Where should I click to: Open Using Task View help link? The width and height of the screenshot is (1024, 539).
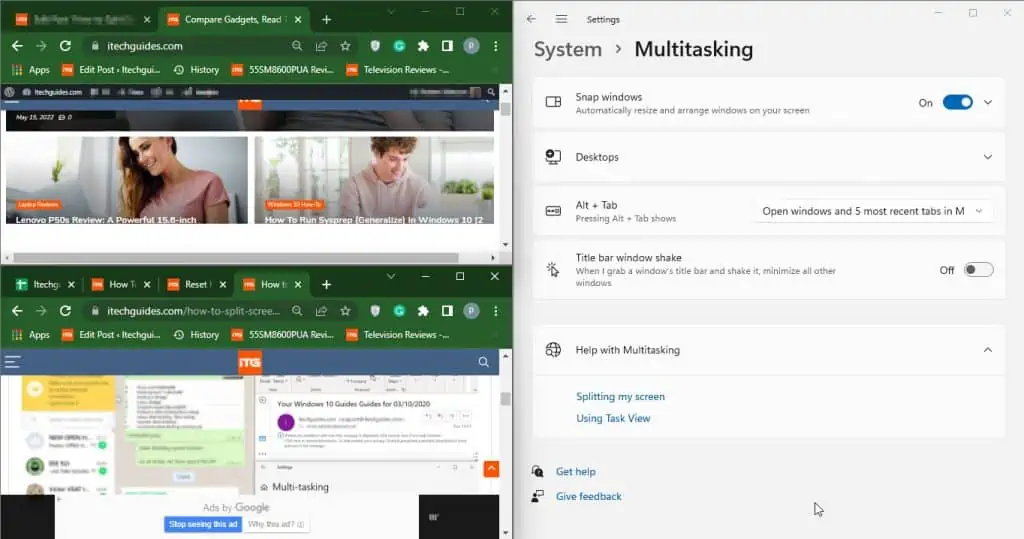pyautogui.click(x=613, y=418)
